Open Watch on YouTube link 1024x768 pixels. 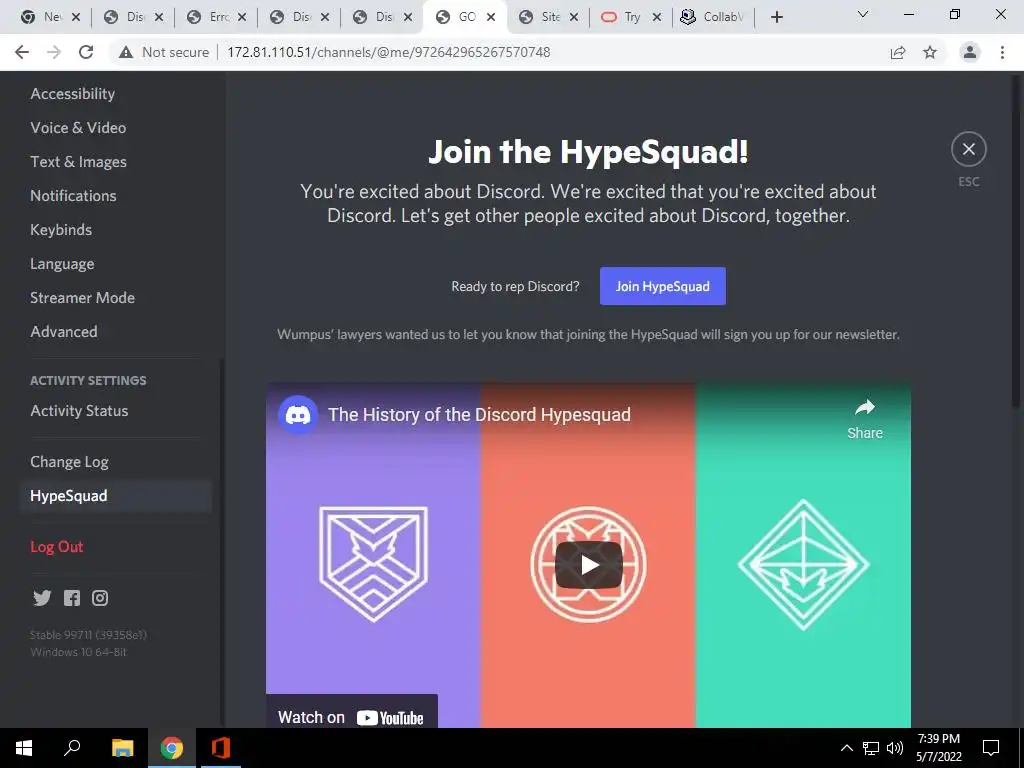[x=351, y=717]
